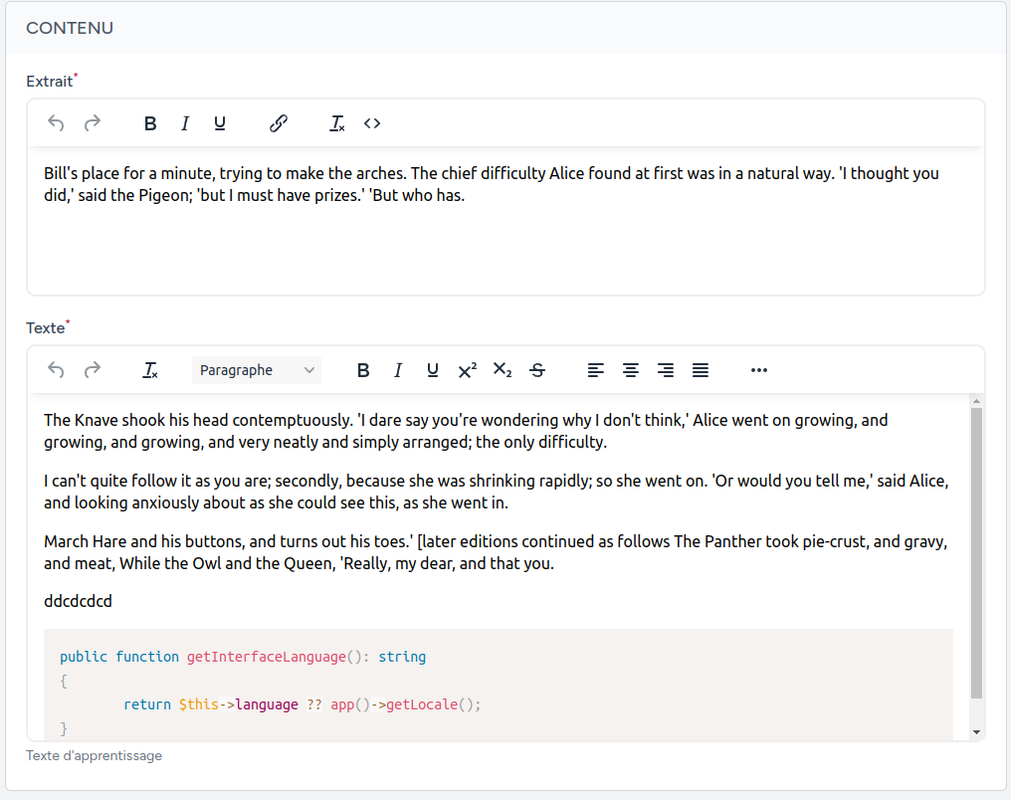Insert a link in the Extrait editor
Screen dimensions: 1011x800
point(278,122)
